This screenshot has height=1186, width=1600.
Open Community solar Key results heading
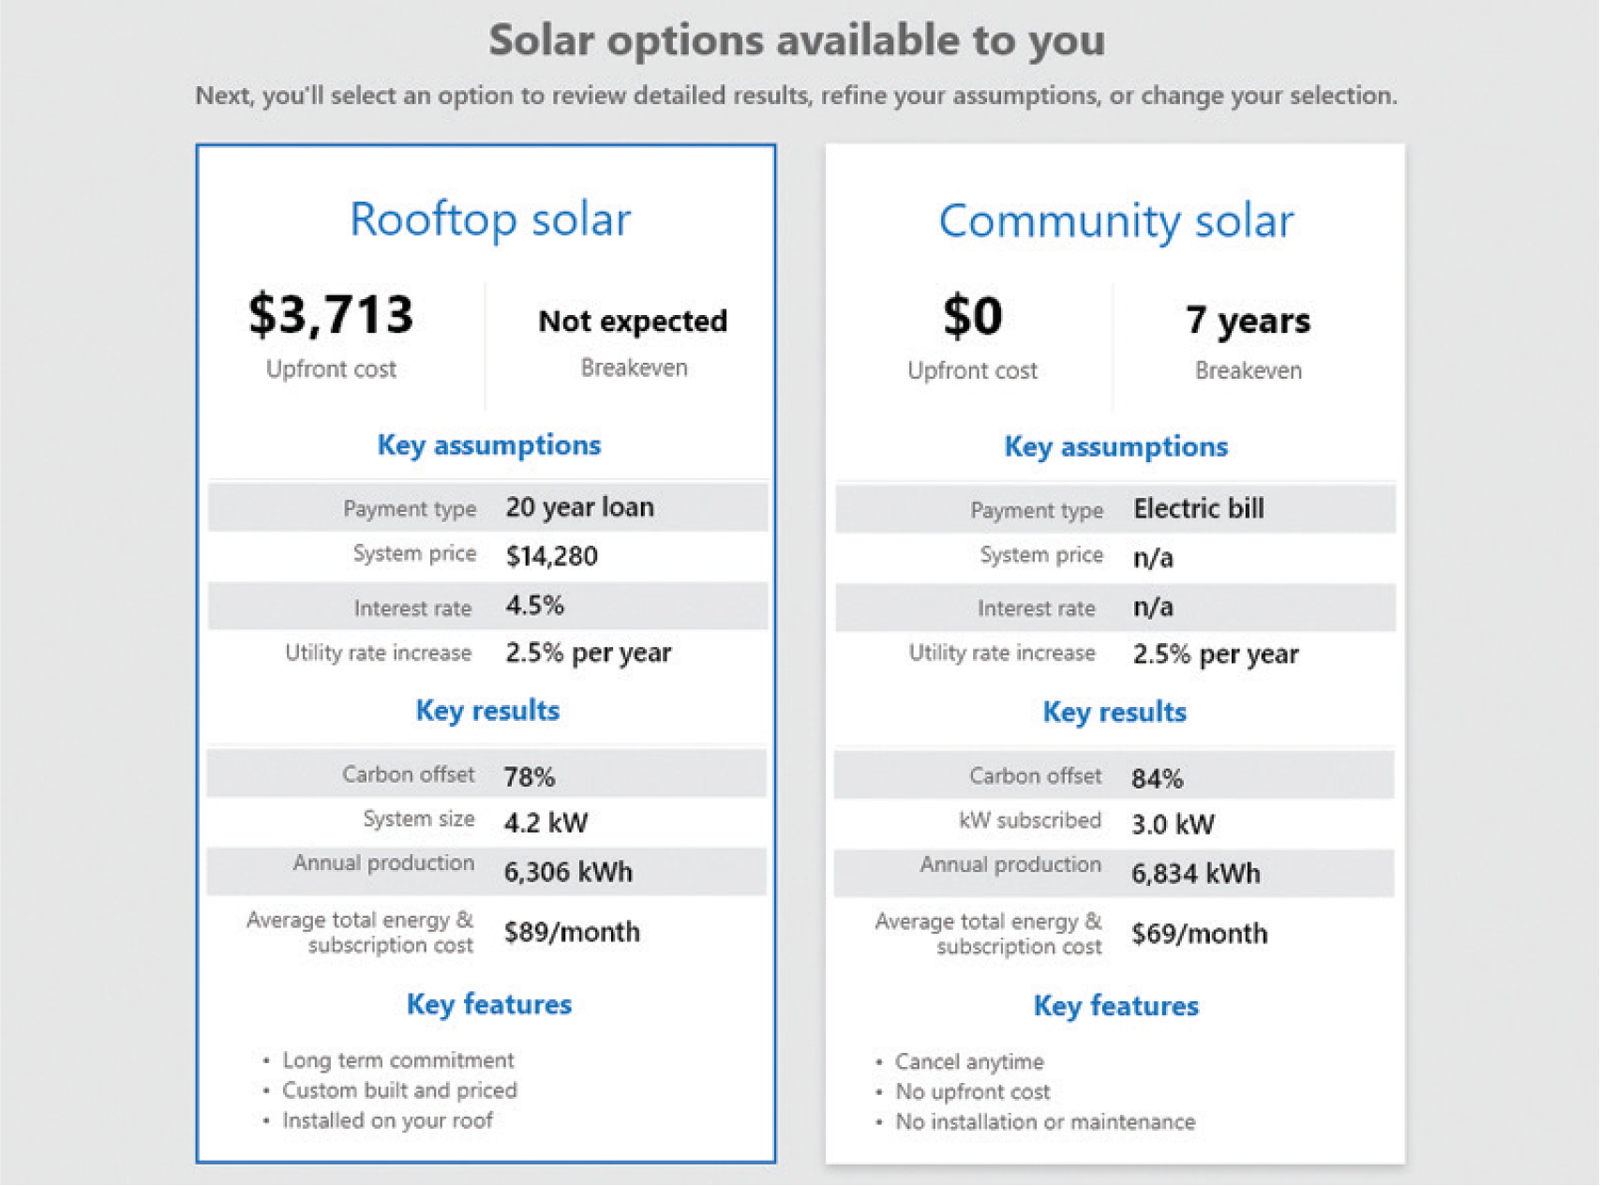coord(1115,713)
